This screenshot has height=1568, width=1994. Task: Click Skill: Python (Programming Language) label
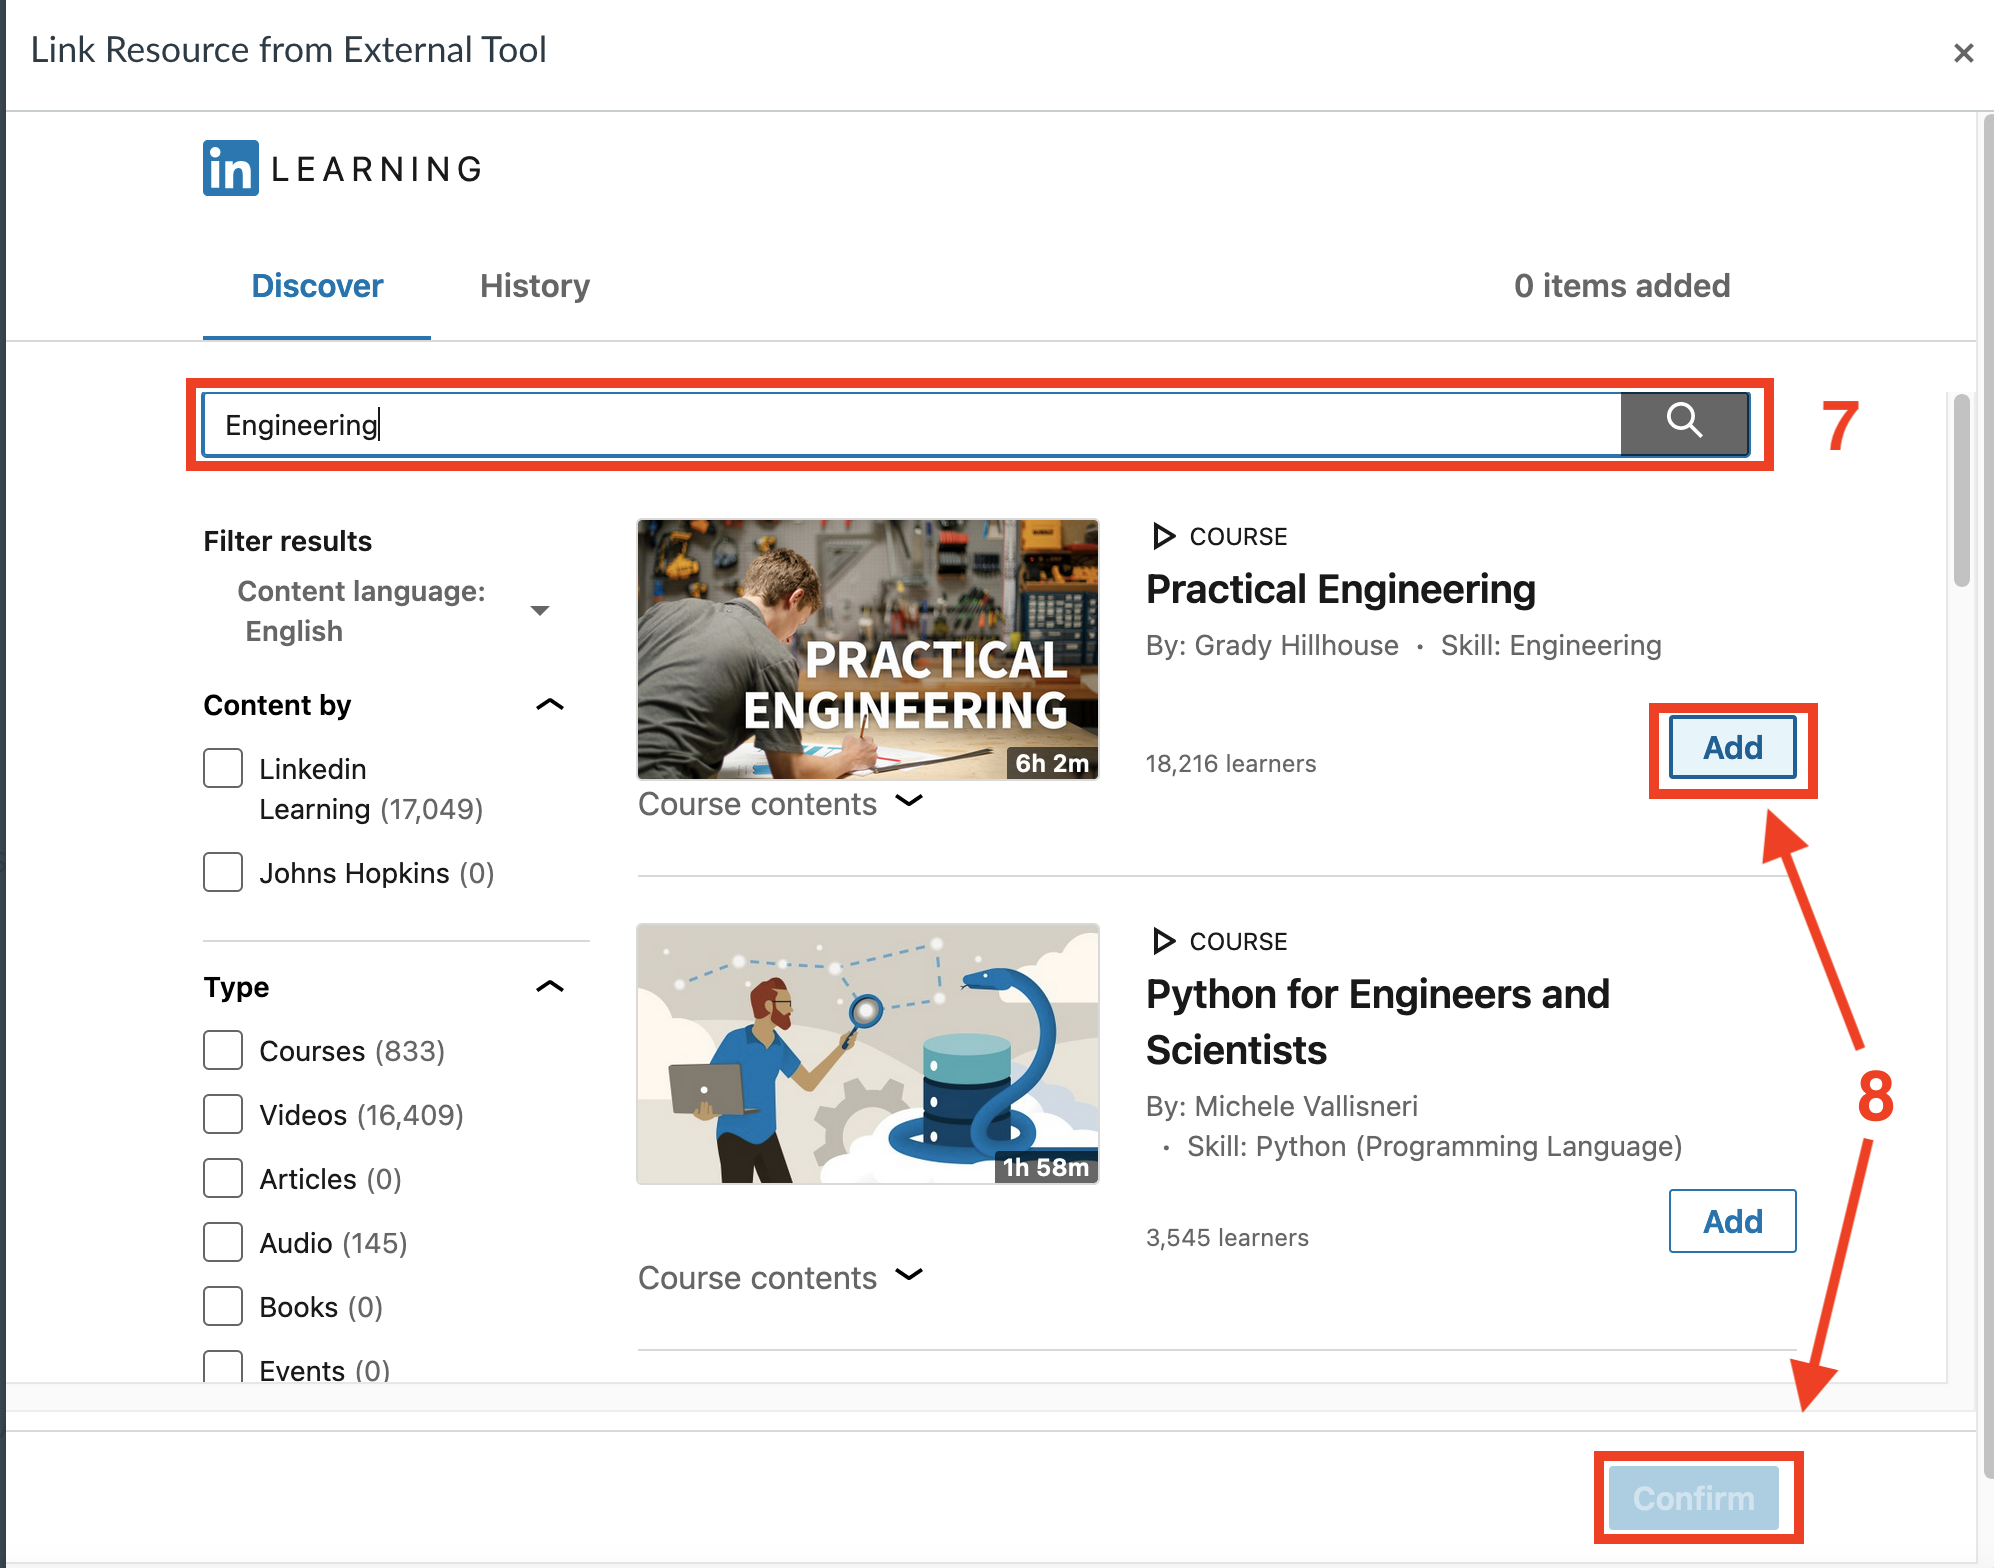[x=1434, y=1146]
